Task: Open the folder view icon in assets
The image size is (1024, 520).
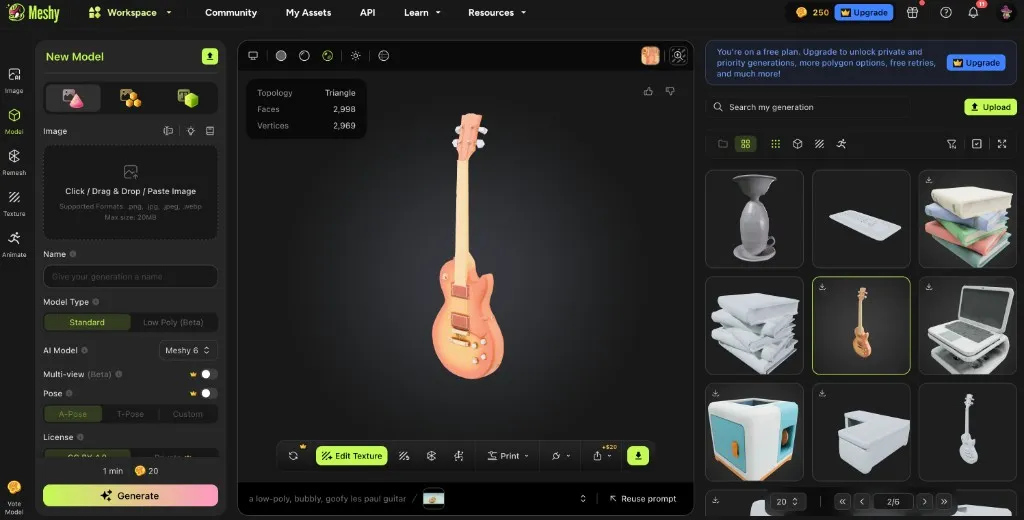Action: coord(723,144)
